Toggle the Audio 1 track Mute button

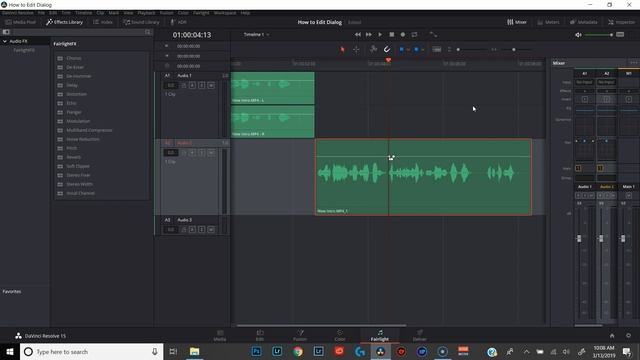211,85
